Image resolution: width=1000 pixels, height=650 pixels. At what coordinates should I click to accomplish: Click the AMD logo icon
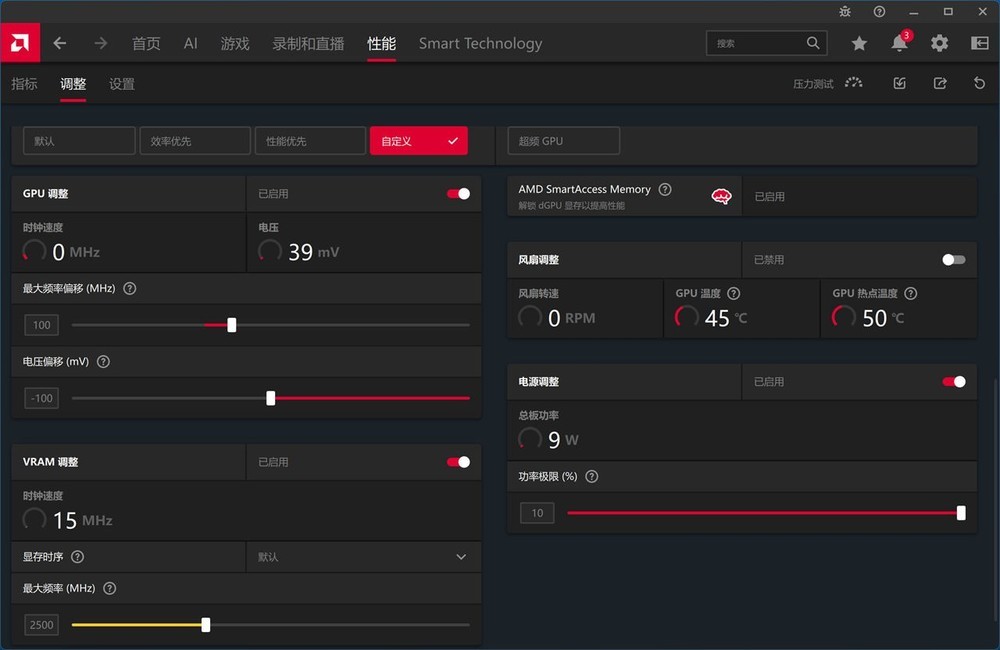click(20, 43)
